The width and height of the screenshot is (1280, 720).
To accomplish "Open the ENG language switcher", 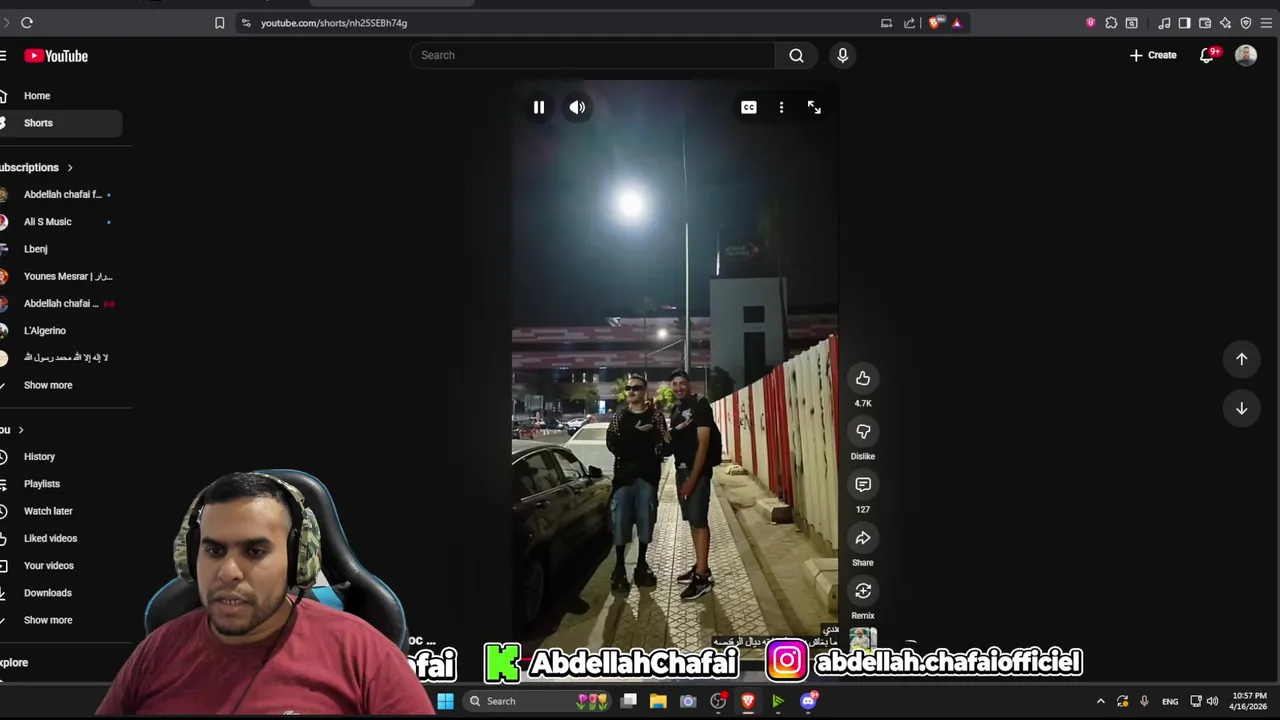I will coord(1170,702).
